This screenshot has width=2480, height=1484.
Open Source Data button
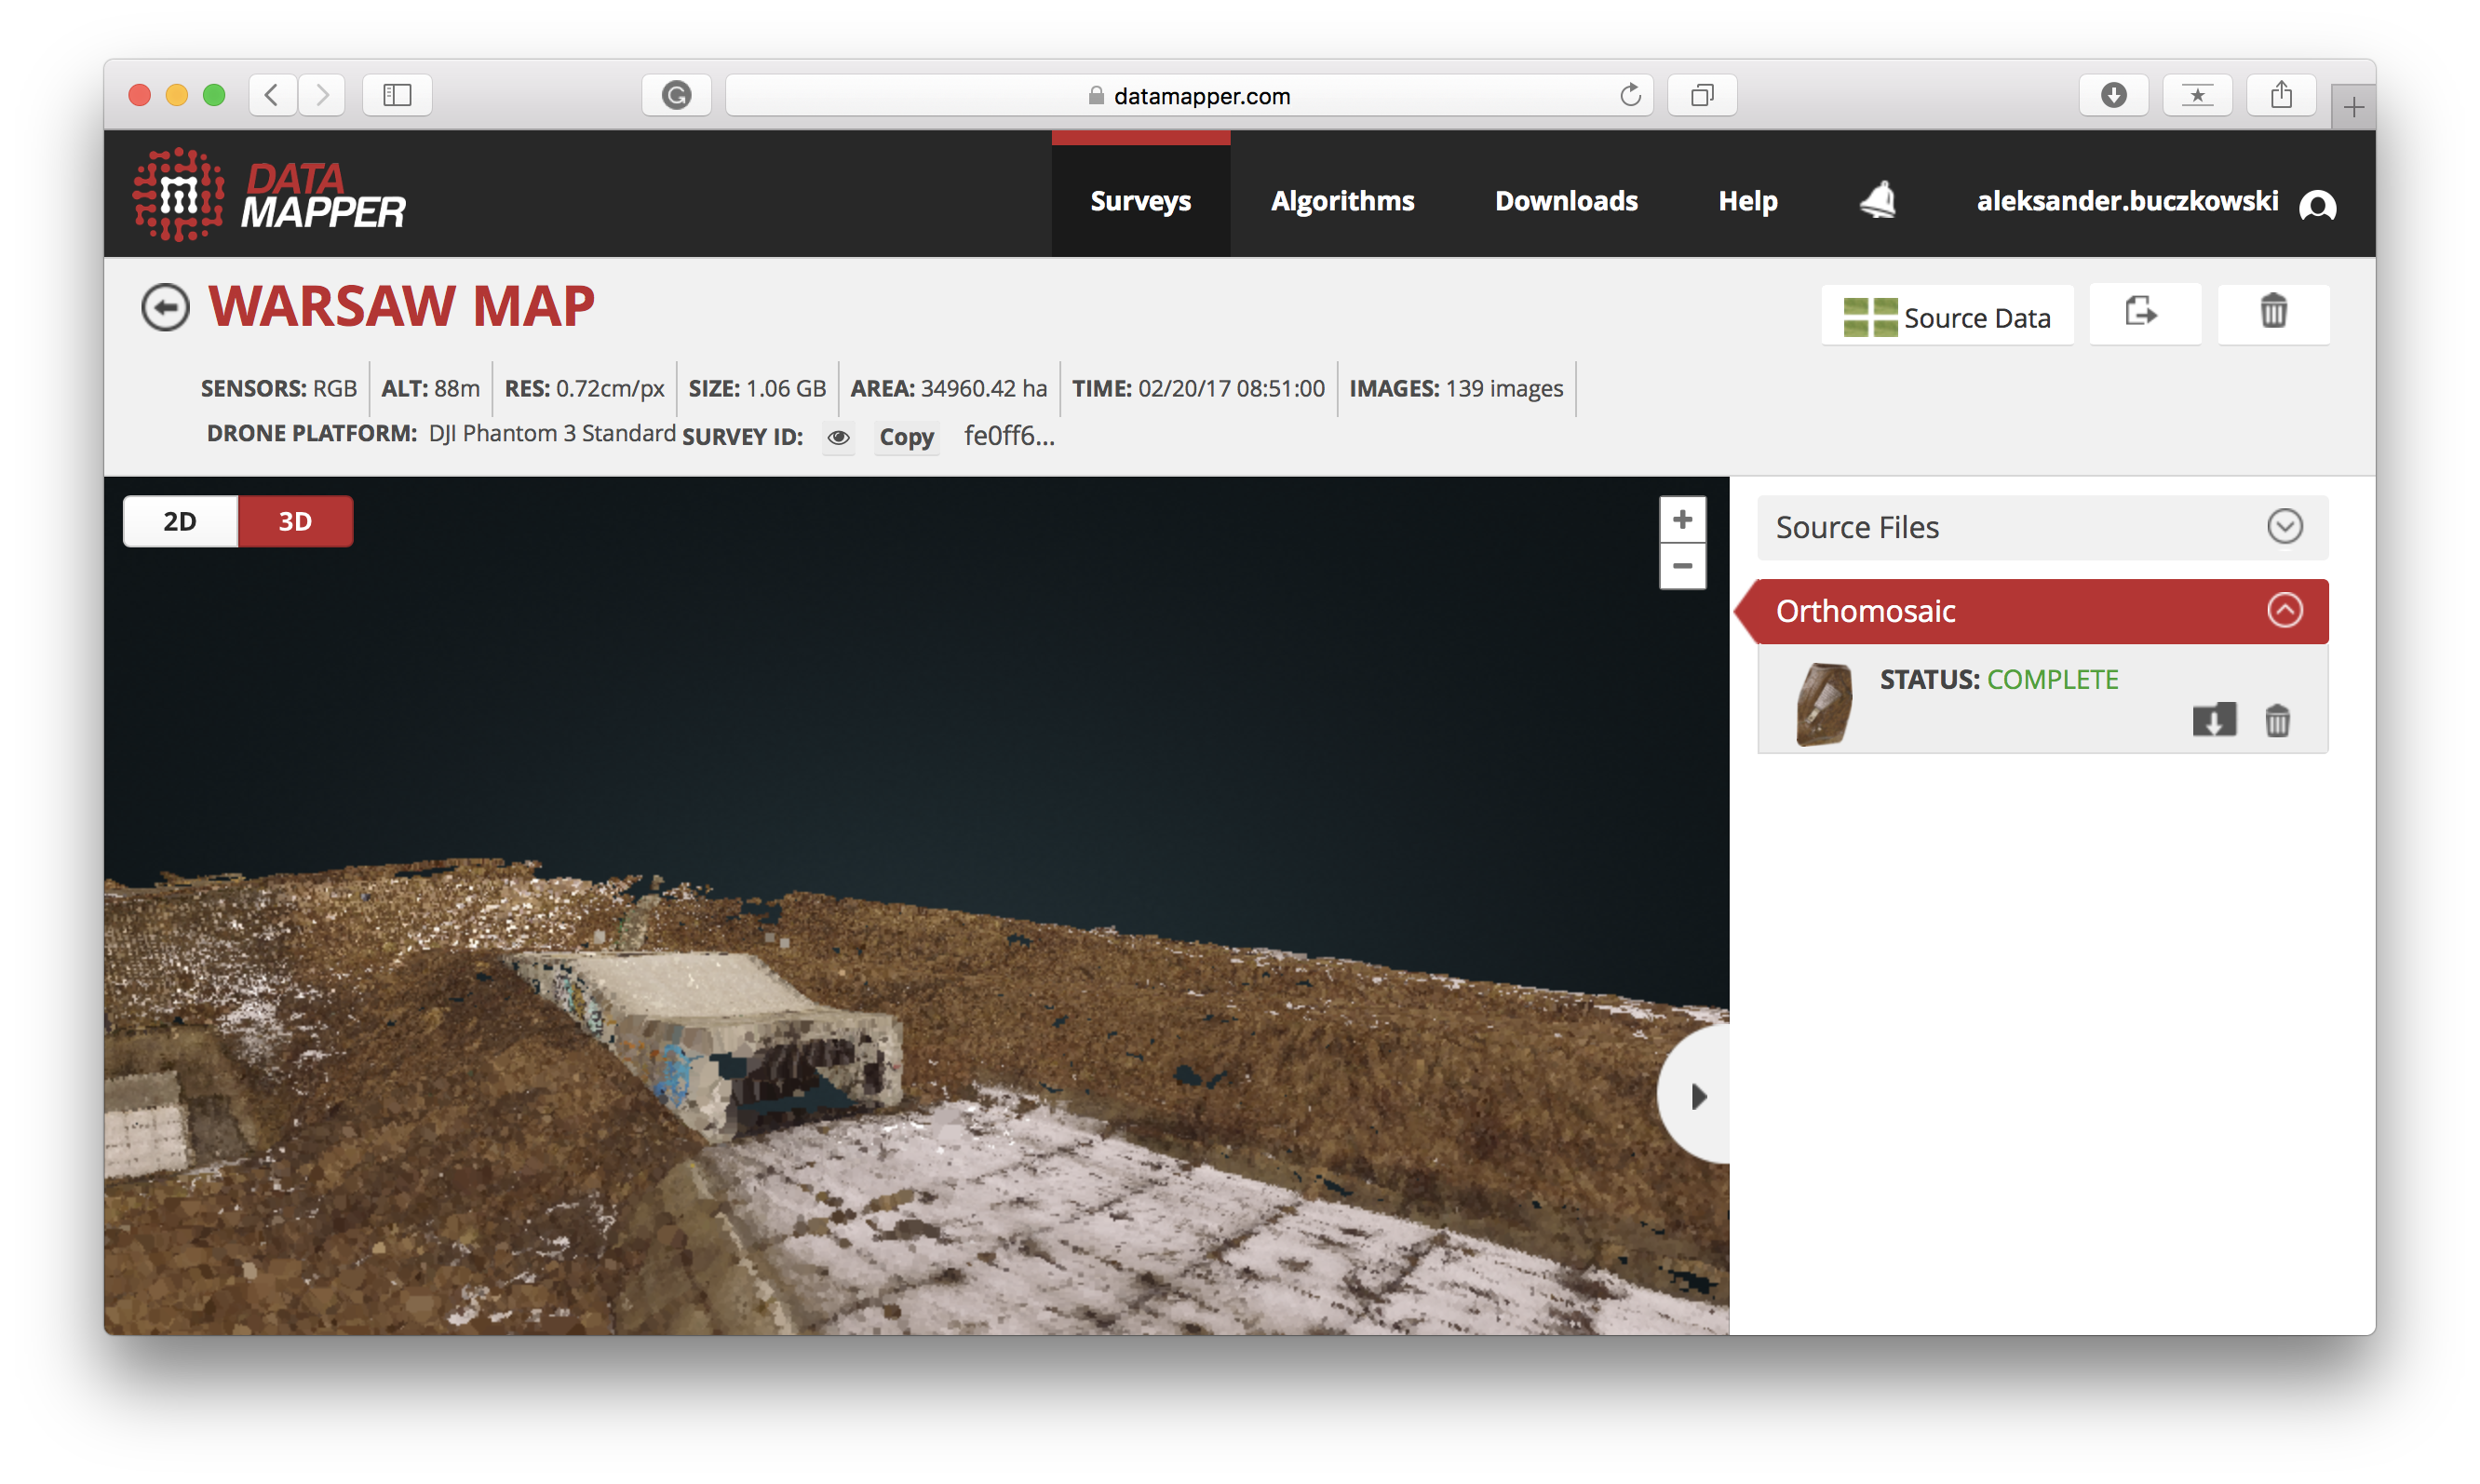point(1947,317)
